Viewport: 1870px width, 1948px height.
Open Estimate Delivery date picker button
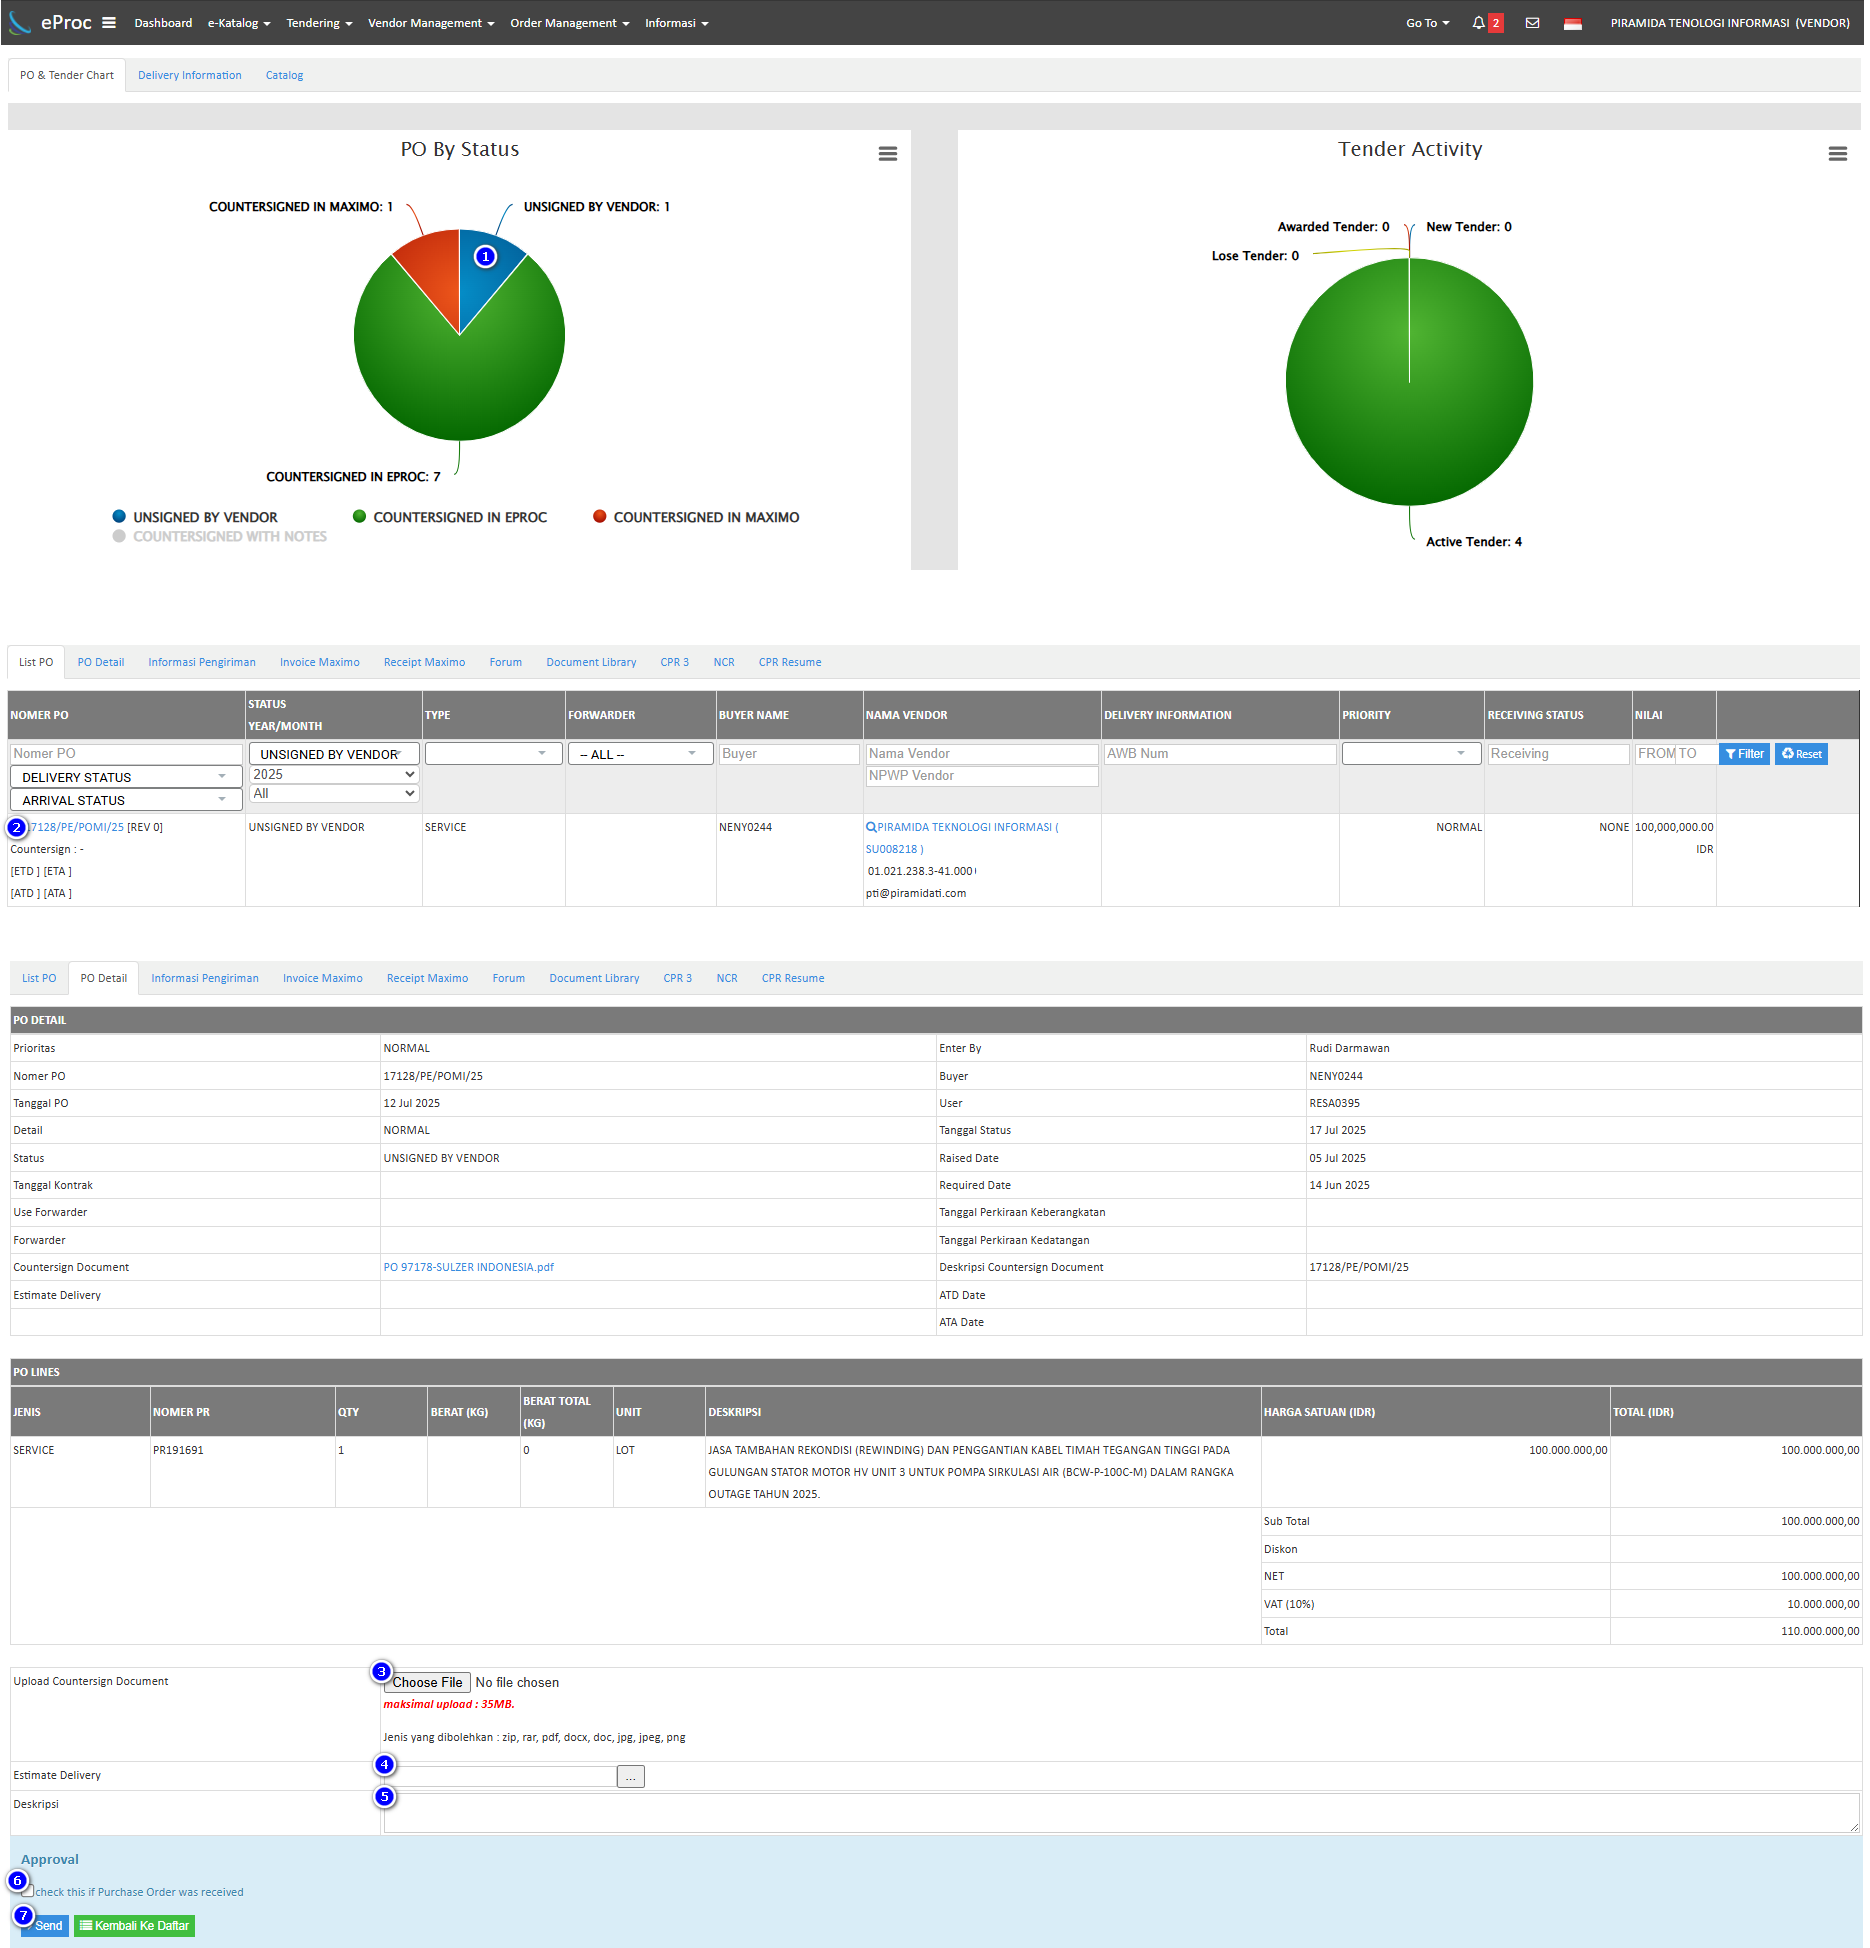tap(631, 1777)
